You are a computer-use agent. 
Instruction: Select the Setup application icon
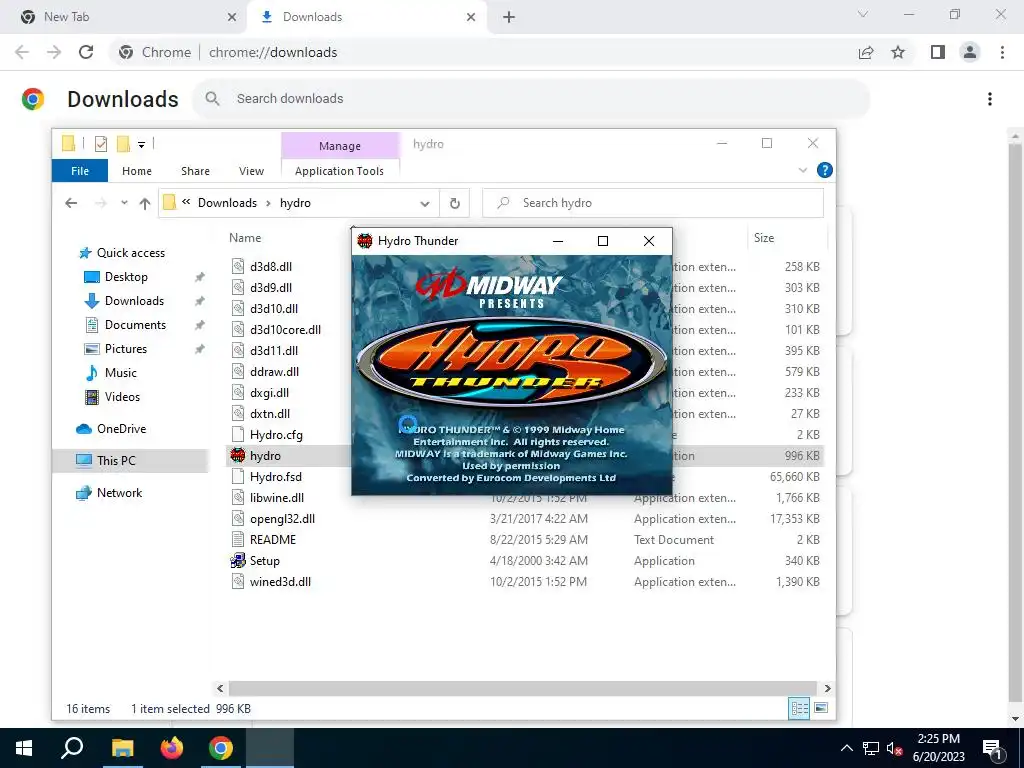click(238, 560)
